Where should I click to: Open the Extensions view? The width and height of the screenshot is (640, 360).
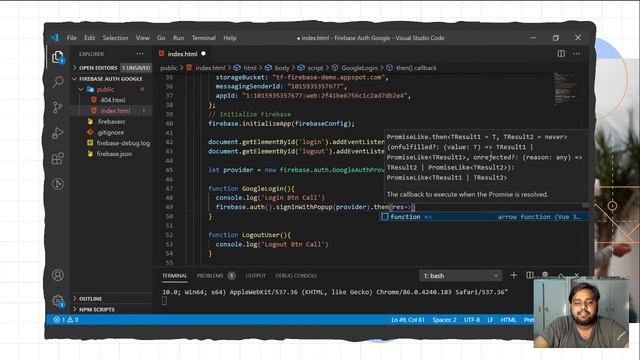tap(58, 158)
